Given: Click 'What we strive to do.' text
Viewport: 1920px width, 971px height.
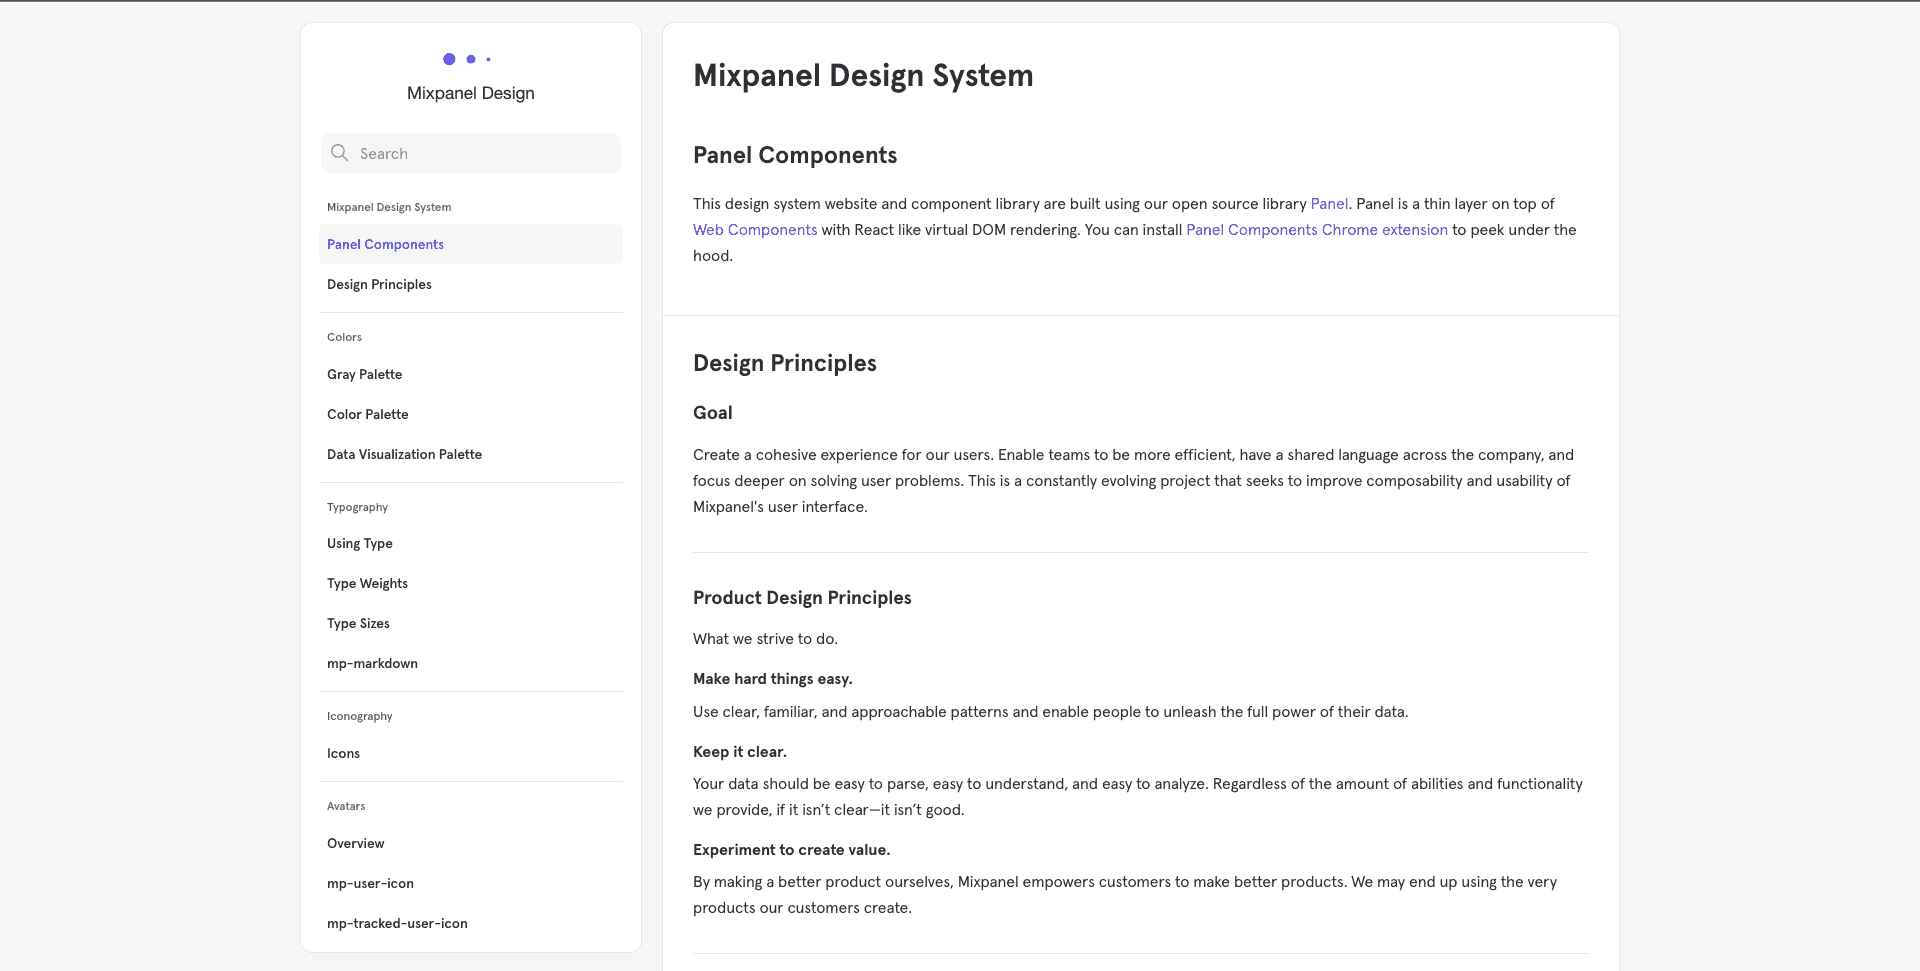Looking at the screenshot, I should (766, 639).
